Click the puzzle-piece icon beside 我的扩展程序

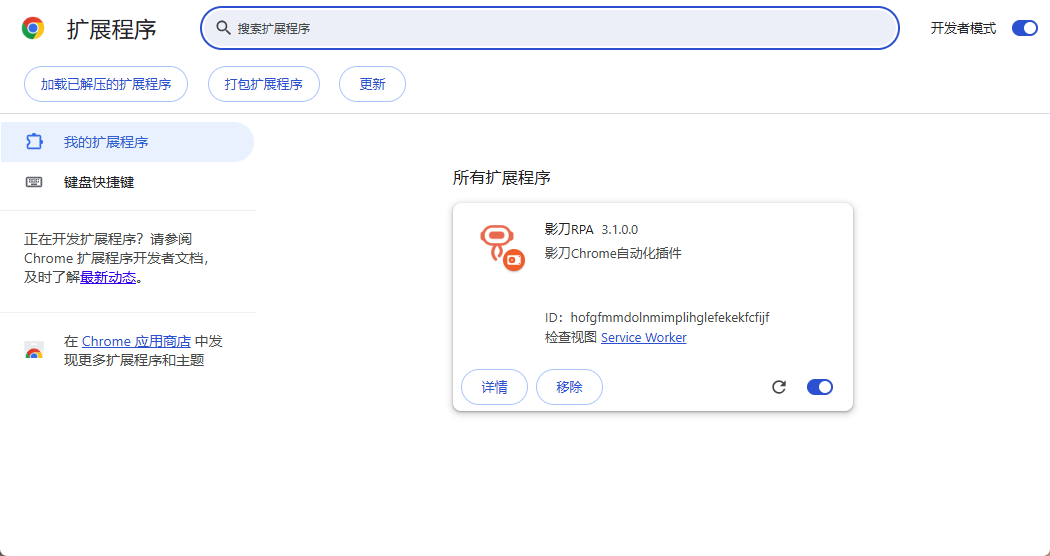34,142
